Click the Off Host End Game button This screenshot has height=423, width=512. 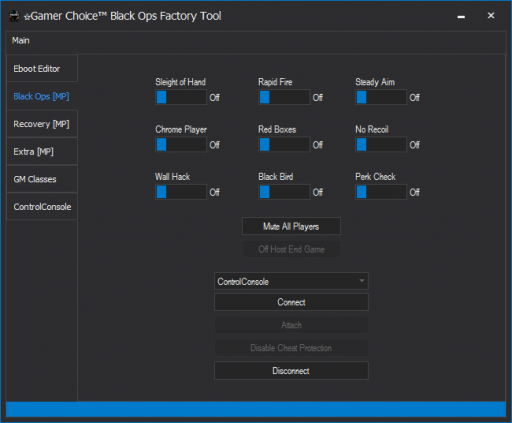pos(291,249)
